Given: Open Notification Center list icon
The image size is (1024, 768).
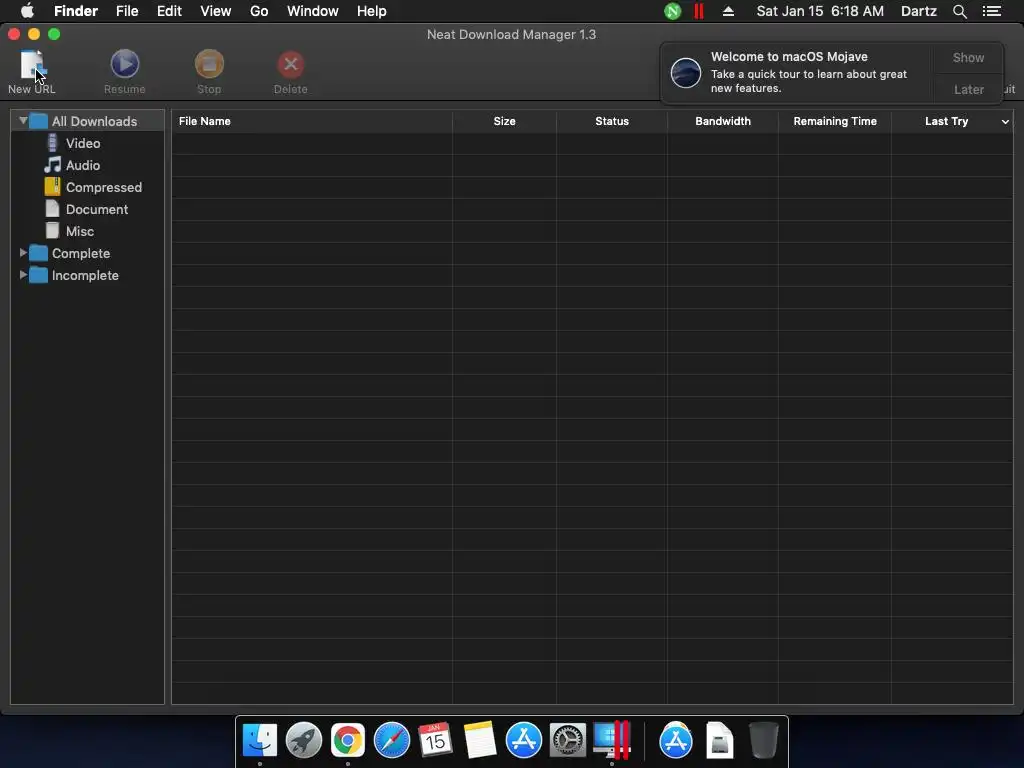Looking at the screenshot, I should [x=991, y=11].
